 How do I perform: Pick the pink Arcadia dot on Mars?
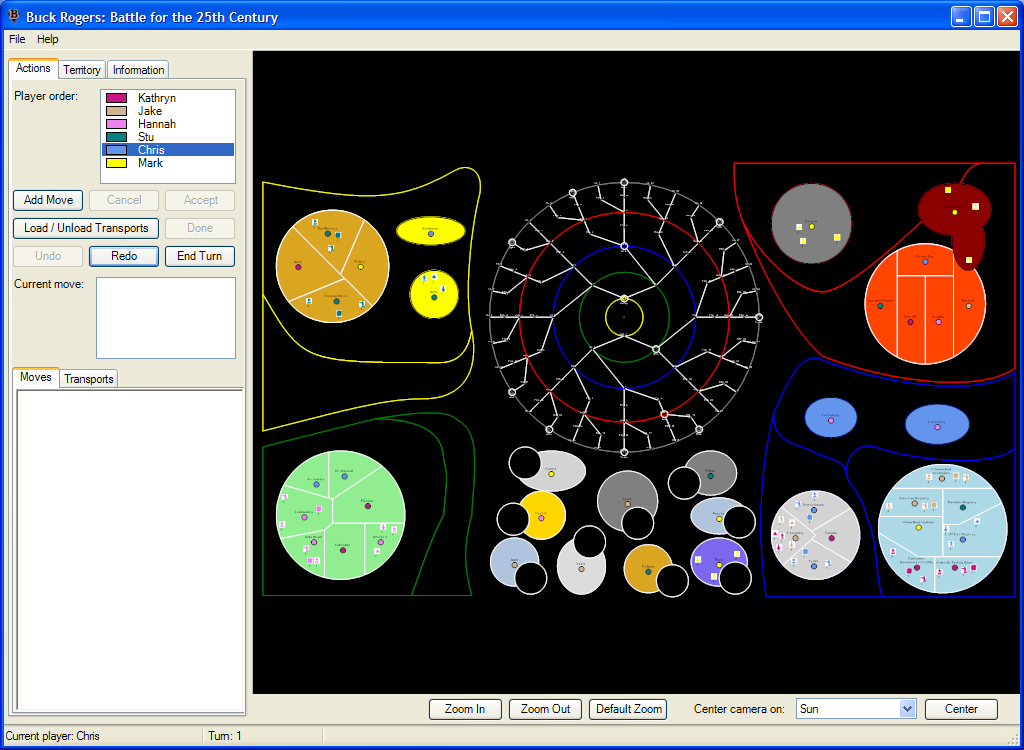tap(938, 322)
